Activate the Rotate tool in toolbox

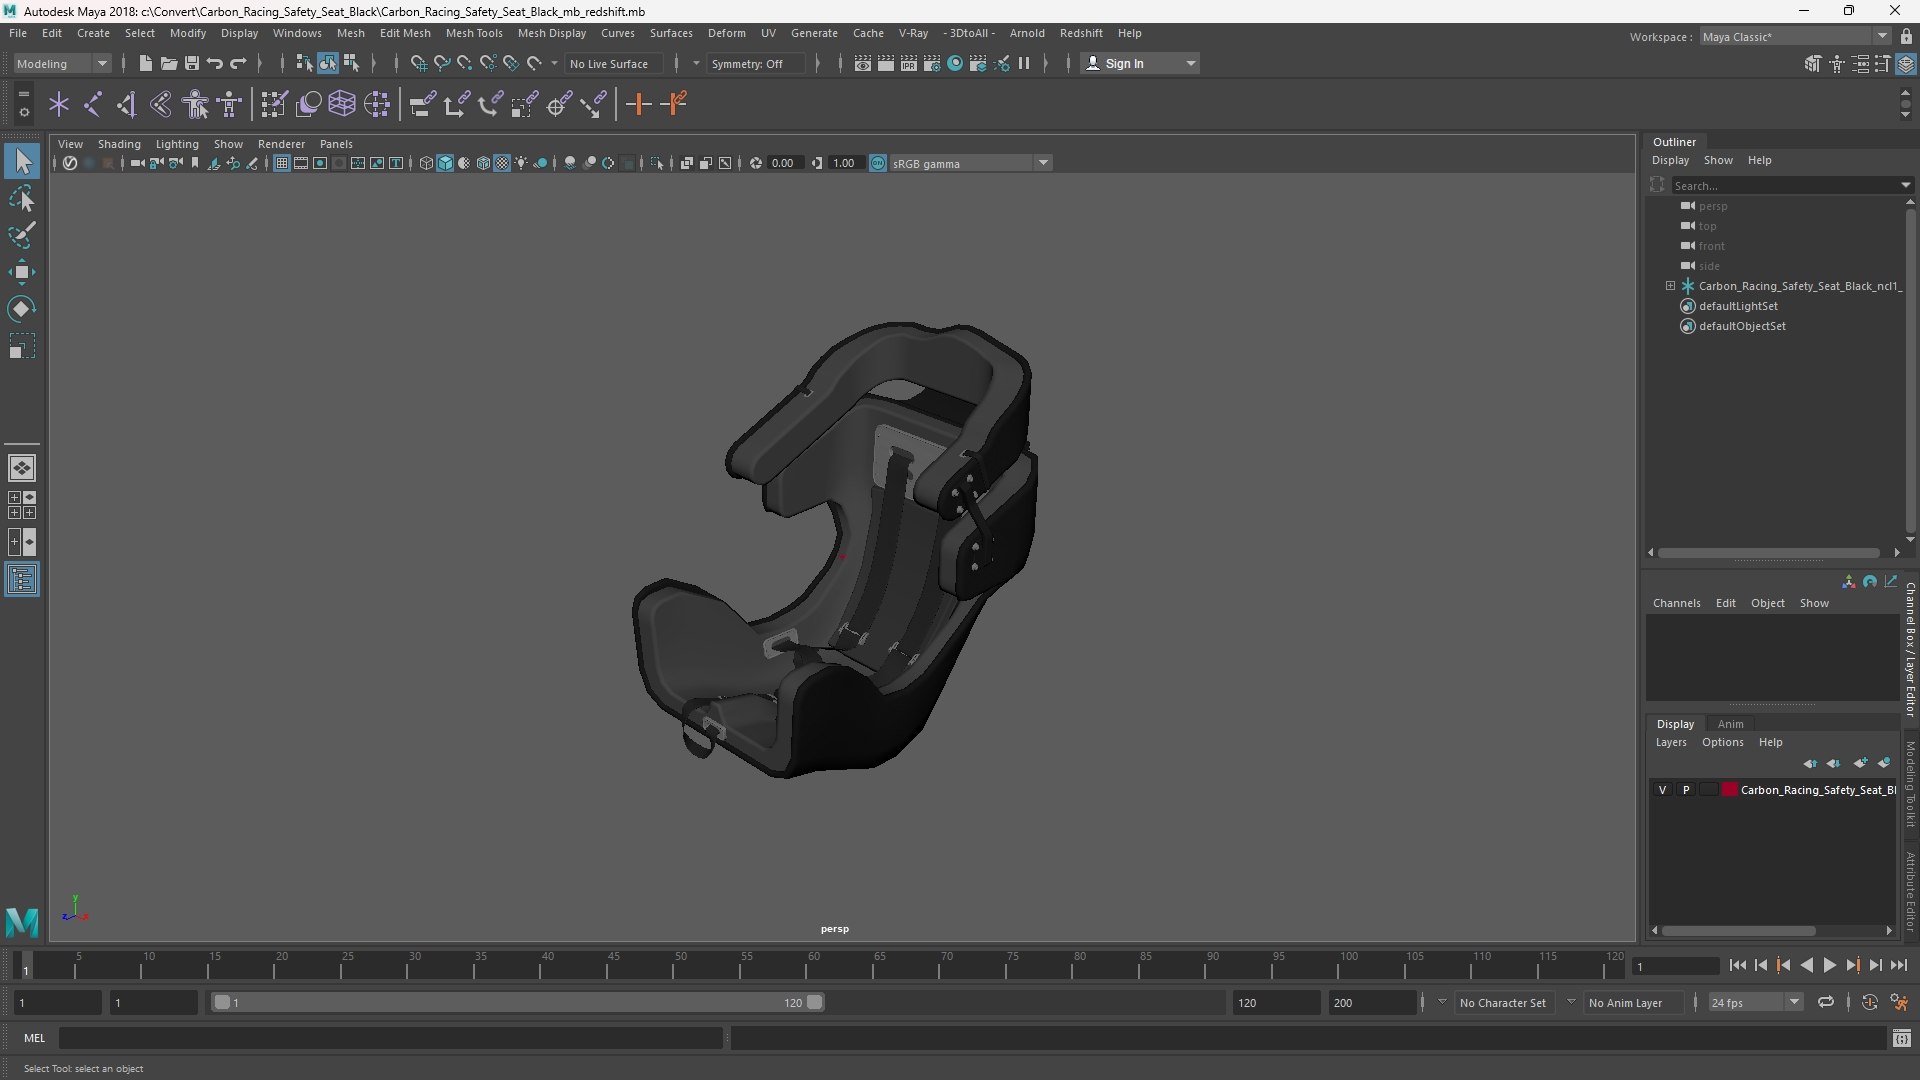pyautogui.click(x=22, y=309)
